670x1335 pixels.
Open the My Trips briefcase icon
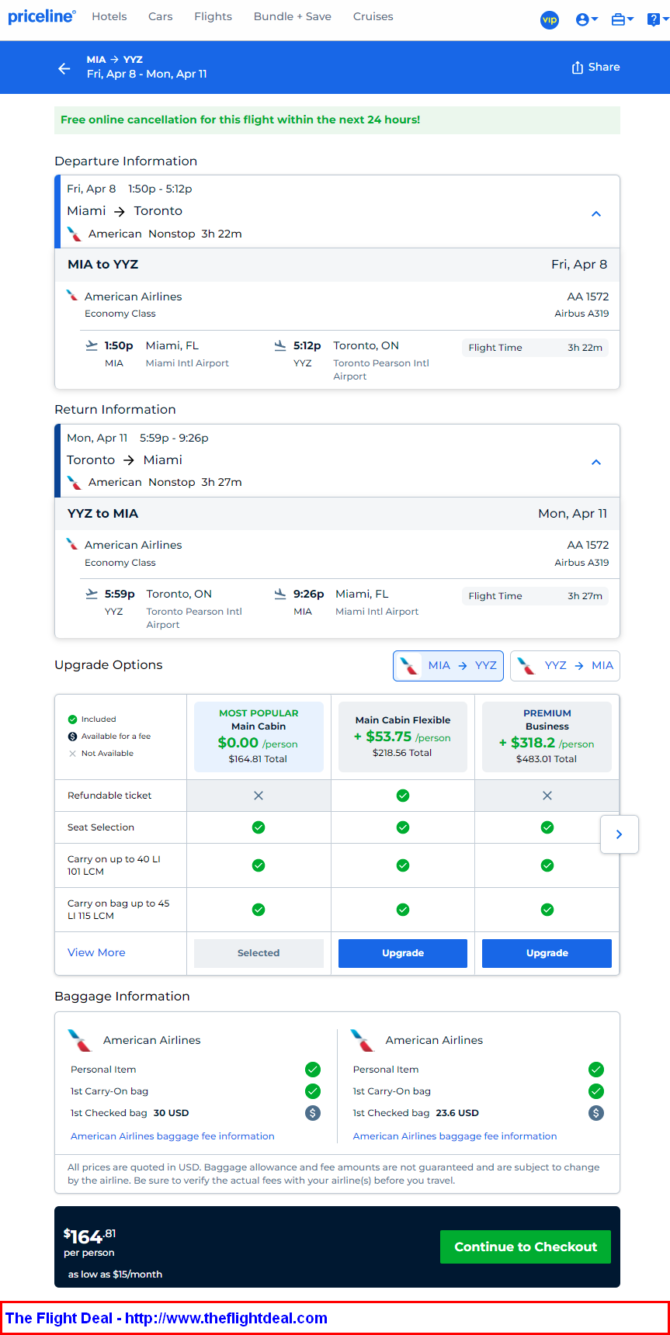(621, 19)
